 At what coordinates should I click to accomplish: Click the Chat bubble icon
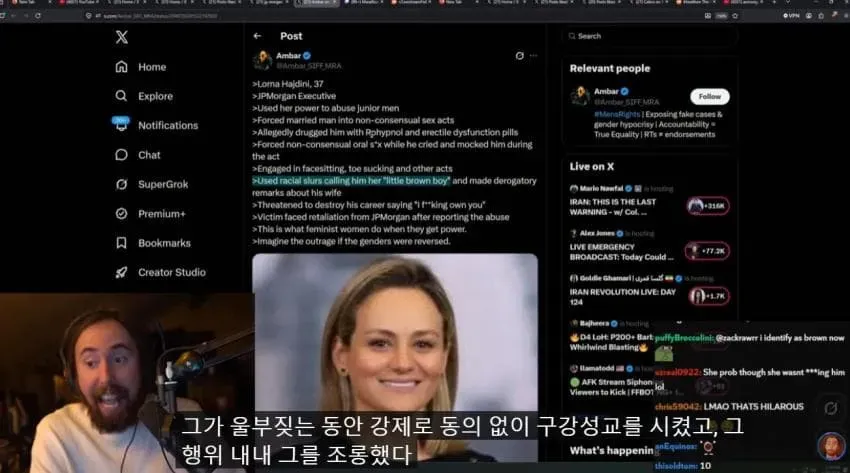point(121,155)
